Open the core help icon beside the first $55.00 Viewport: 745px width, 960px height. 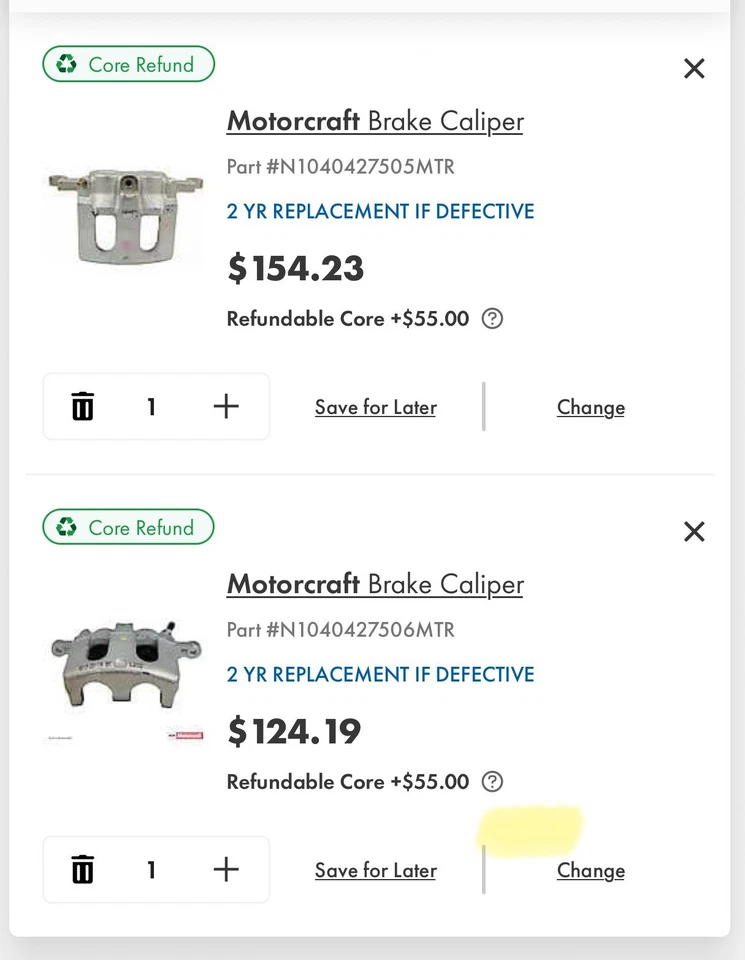tap(492, 319)
